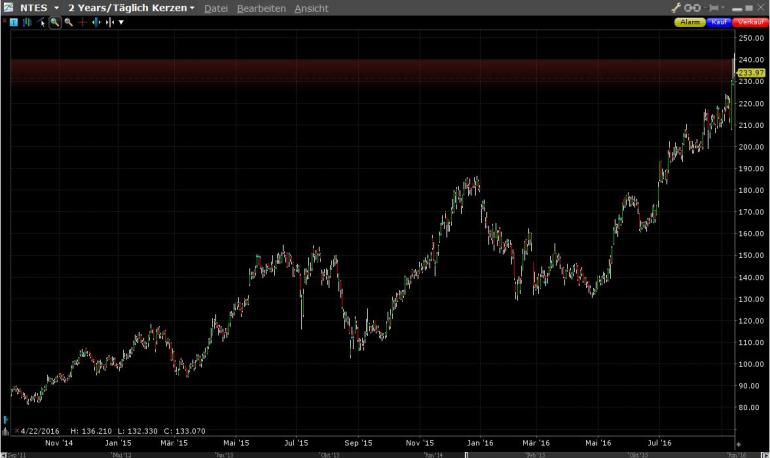Click the Jan '15 time axis label
The image size is (770, 458).
click(x=118, y=443)
